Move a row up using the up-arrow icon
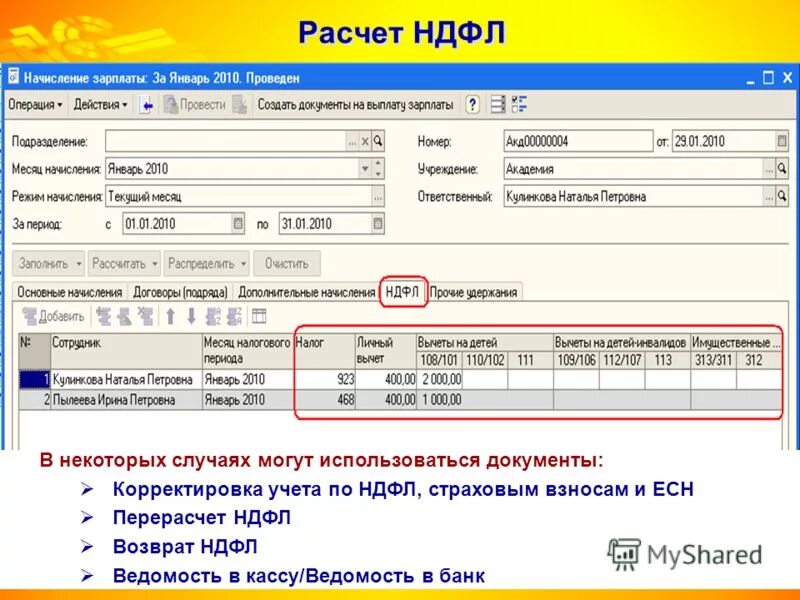This screenshot has width=800, height=600. point(170,316)
